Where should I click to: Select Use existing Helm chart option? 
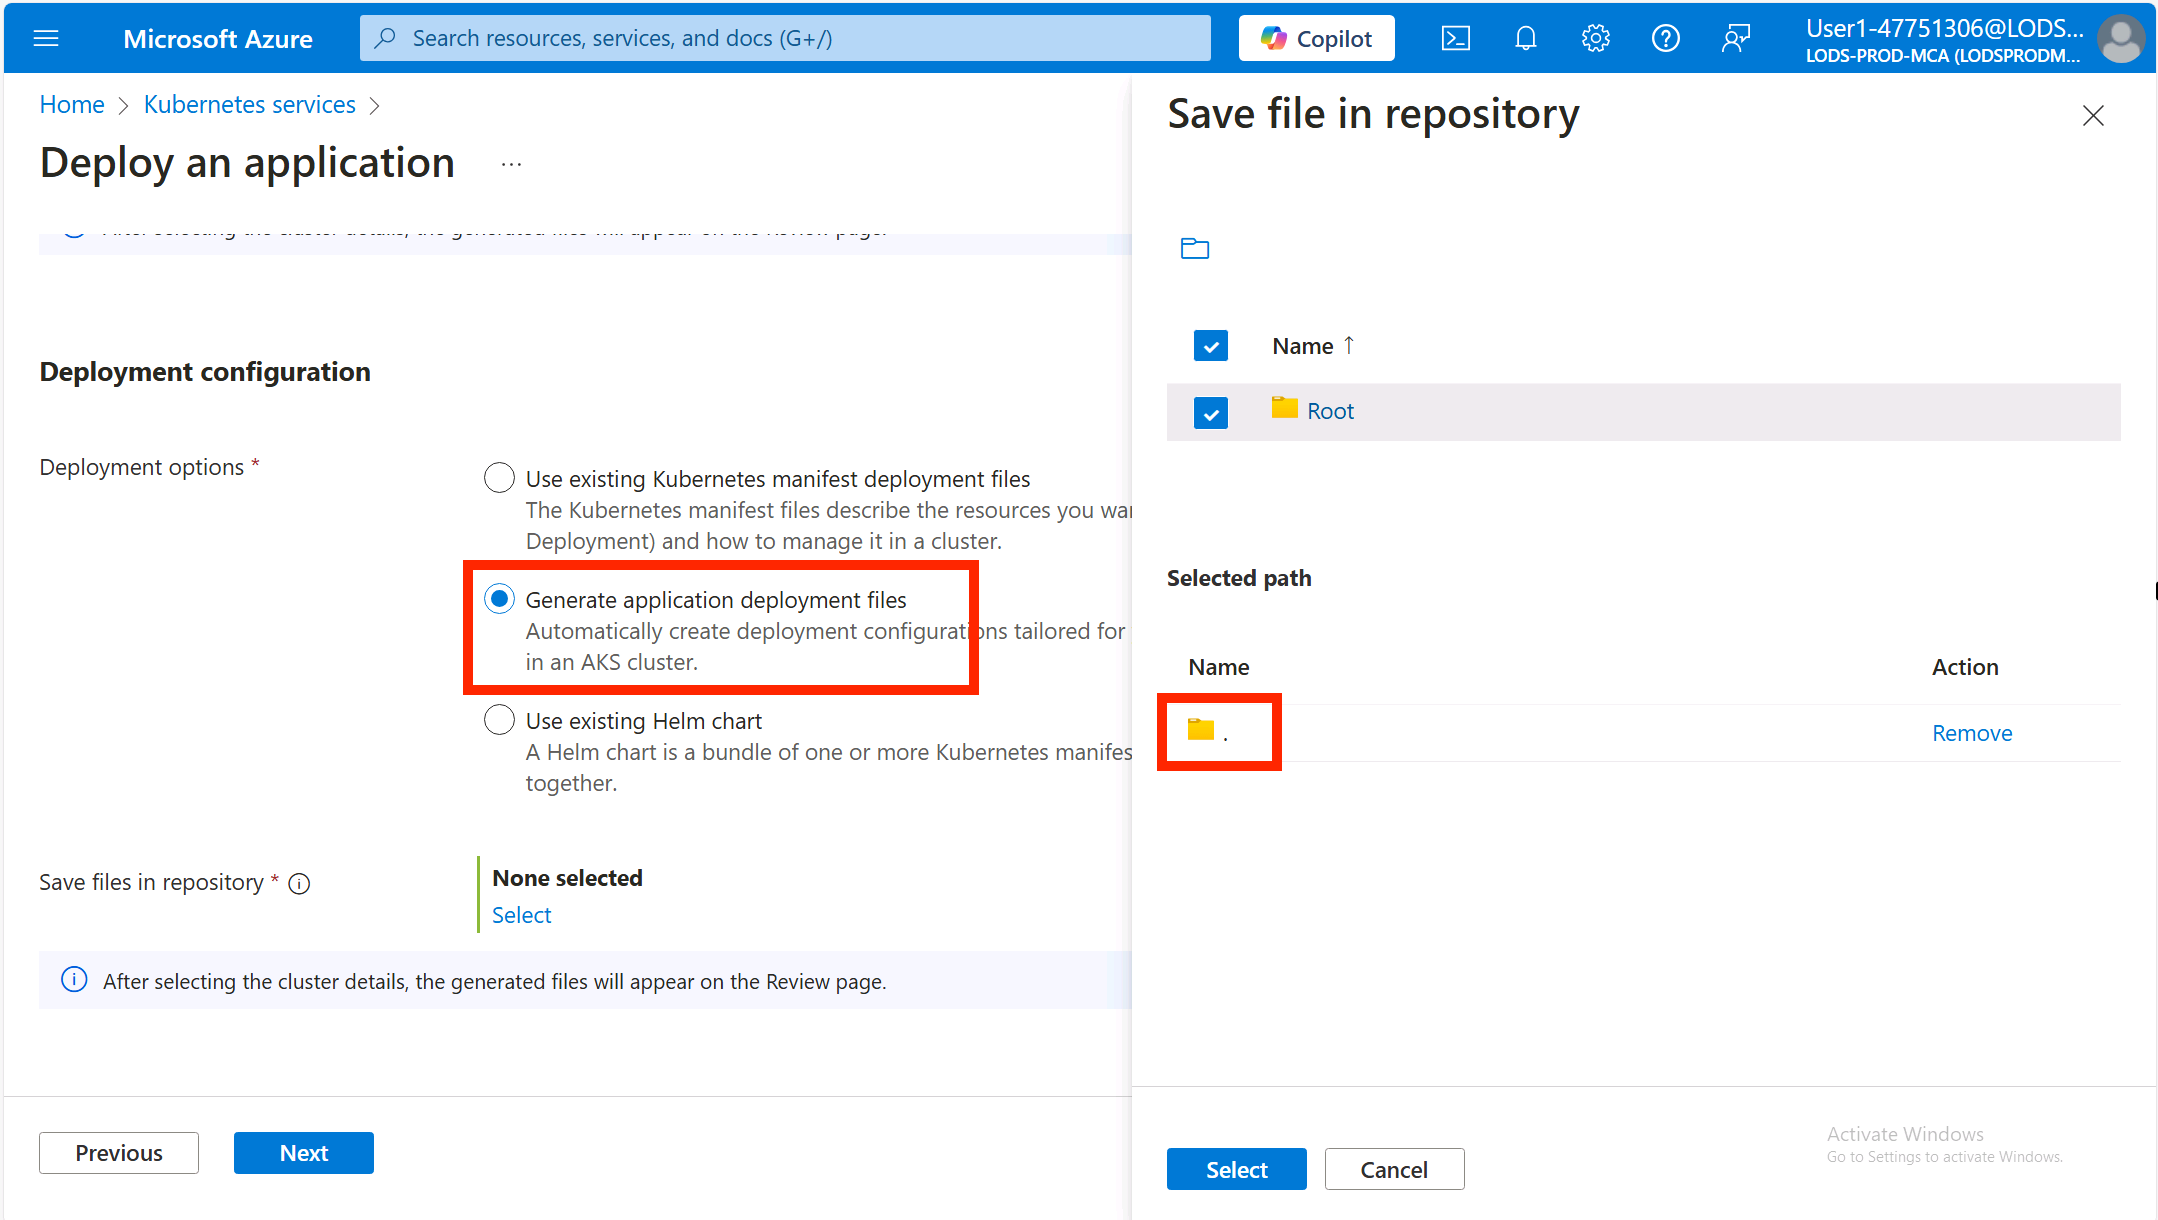coord(499,720)
